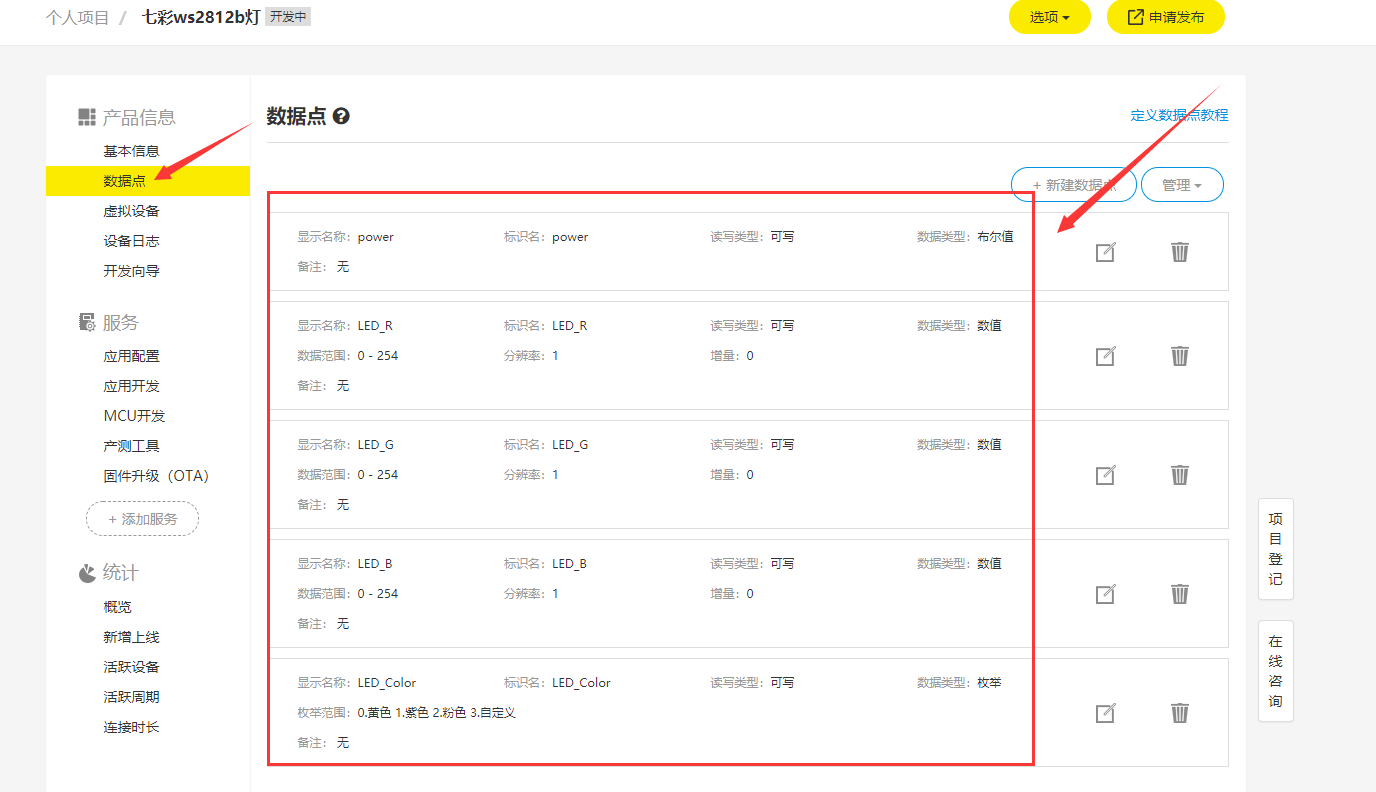1376x792 pixels.
Task: Click the 布尔值 data type text
Action: point(995,237)
